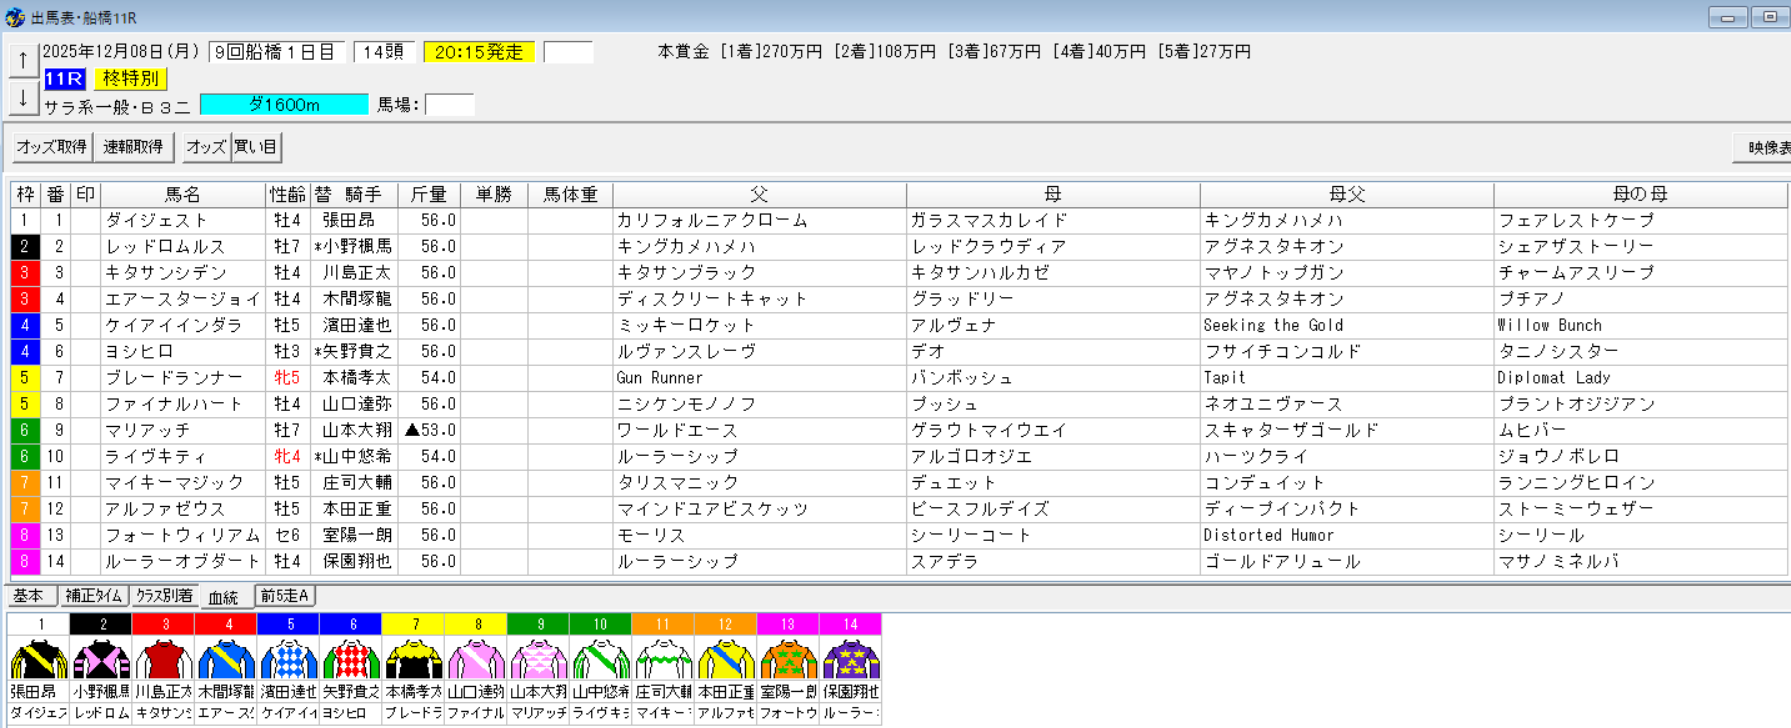Screen dimensions: 1791x728
Task: Click blue checkered silk icon number 5
Action: click(x=289, y=660)
